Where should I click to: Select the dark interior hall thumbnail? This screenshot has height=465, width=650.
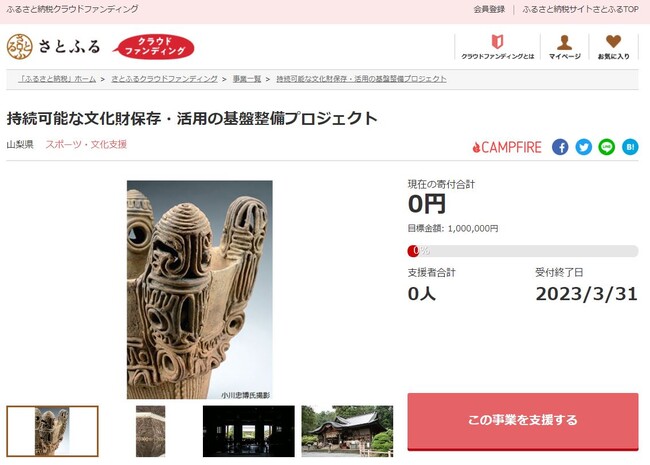tap(249, 431)
